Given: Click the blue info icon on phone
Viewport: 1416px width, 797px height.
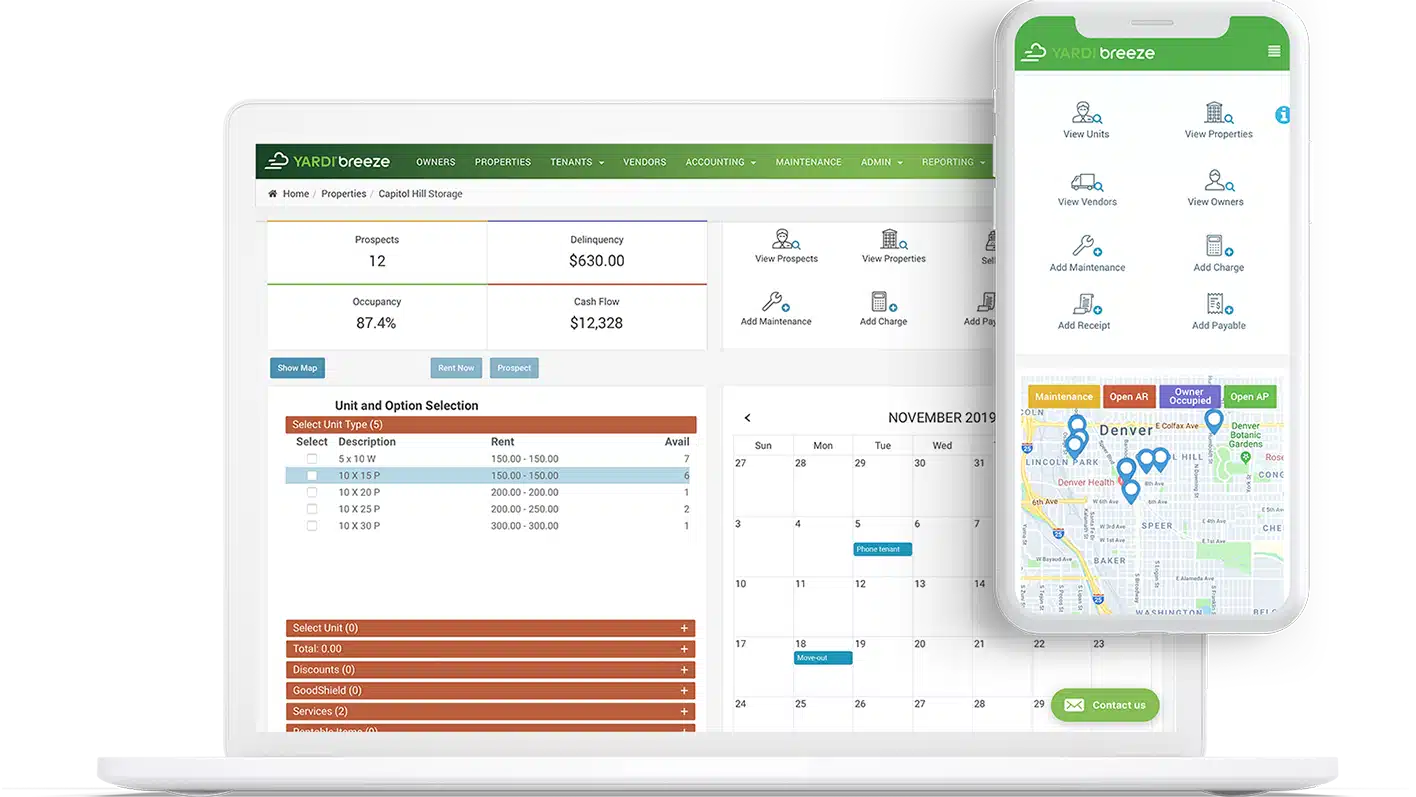Looking at the screenshot, I should [1283, 115].
